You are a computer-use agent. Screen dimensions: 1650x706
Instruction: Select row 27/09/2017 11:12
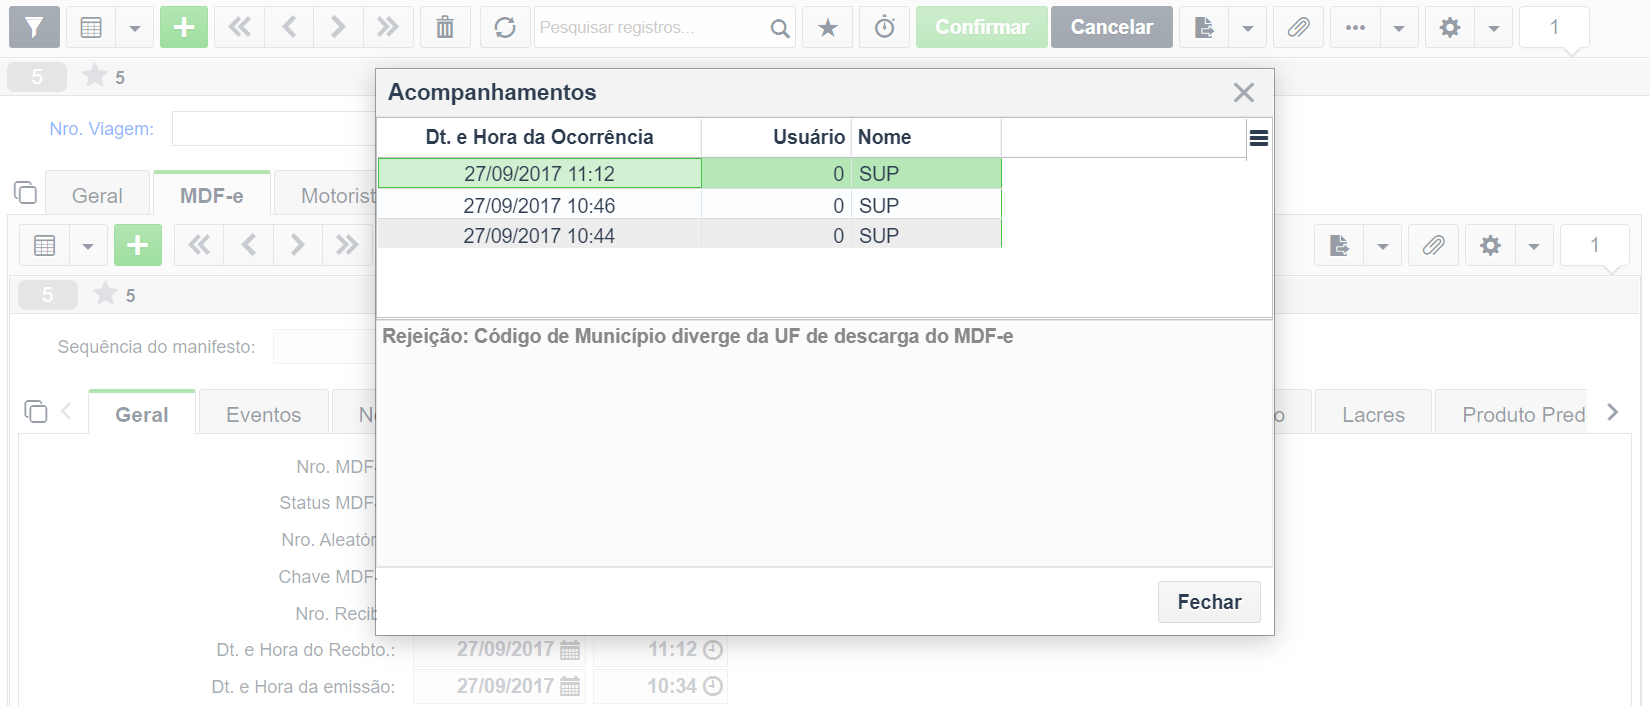point(689,173)
